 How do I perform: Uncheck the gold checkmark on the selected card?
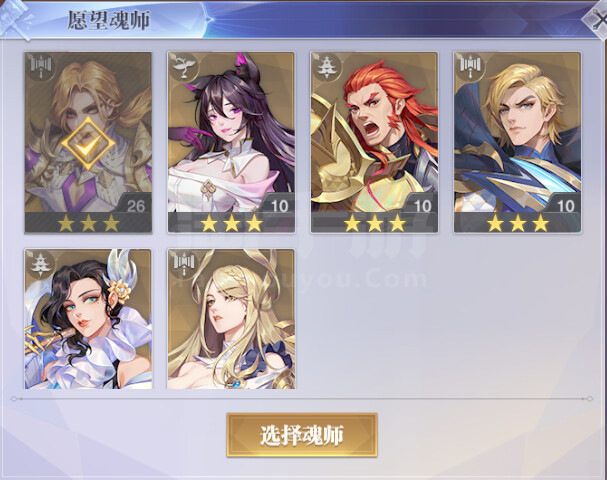click(x=88, y=144)
